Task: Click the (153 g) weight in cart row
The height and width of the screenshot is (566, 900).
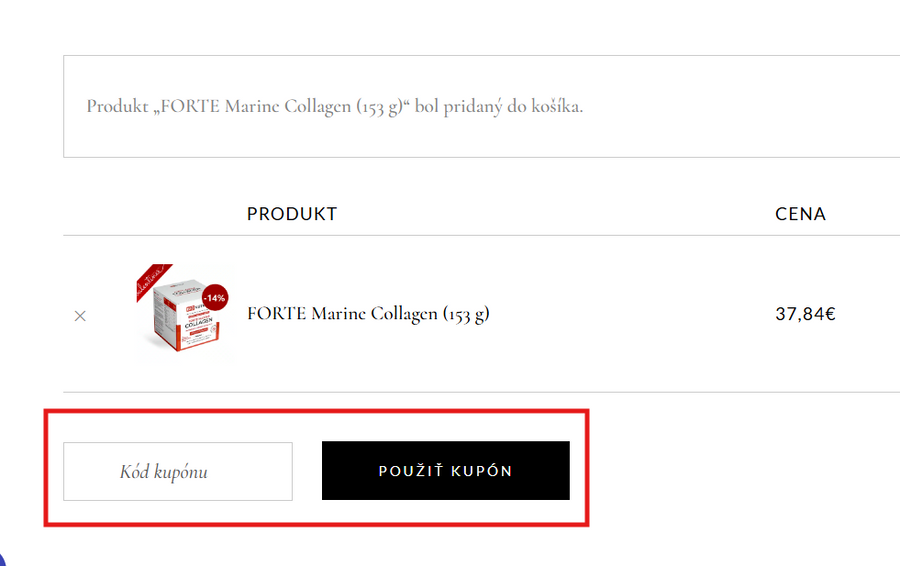Action: (x=466, y=314)
